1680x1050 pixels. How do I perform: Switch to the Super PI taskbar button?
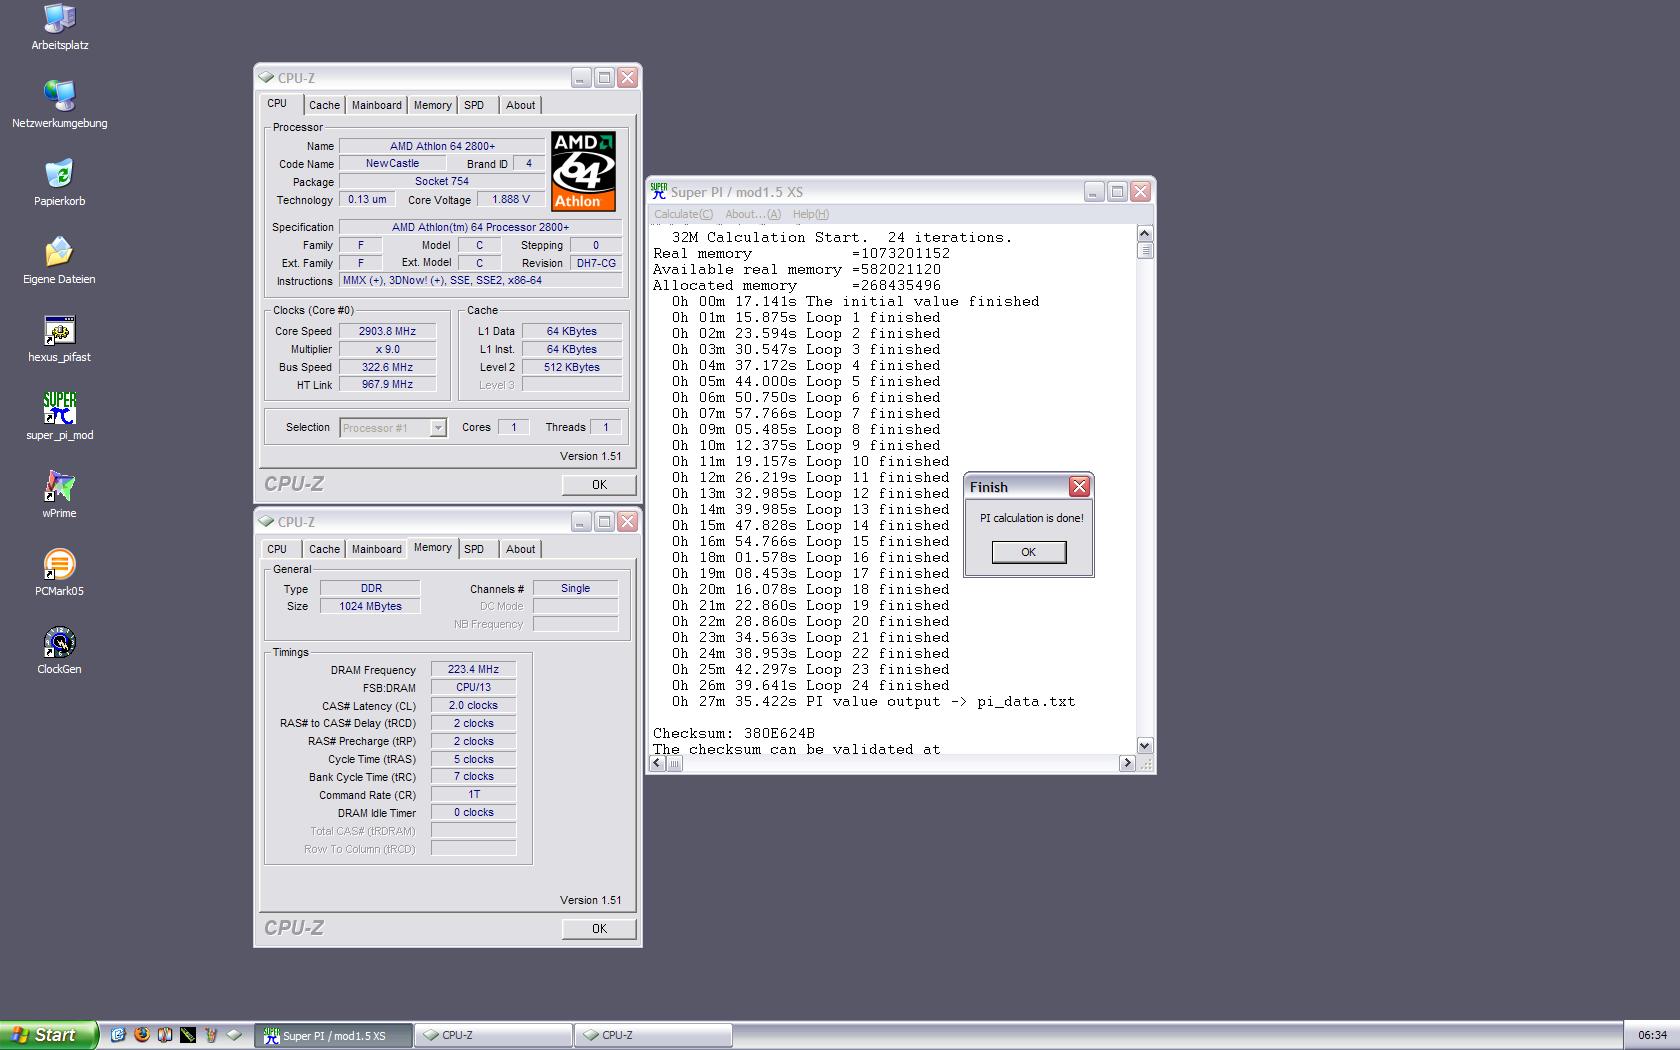tap(334, 1036)
